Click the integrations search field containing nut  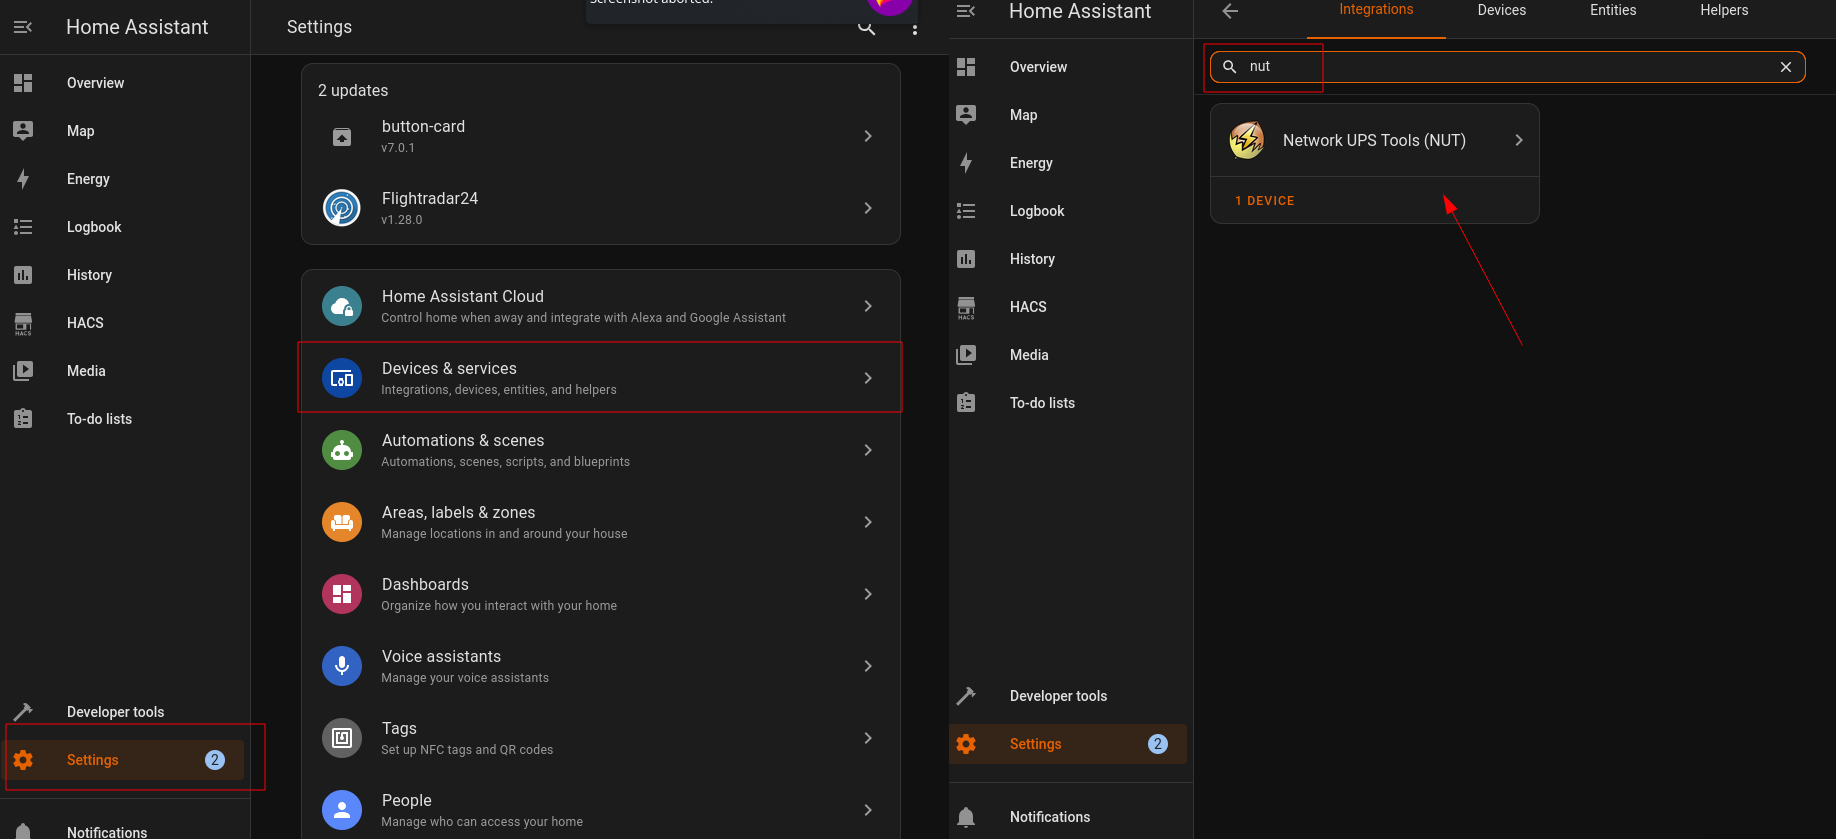(1507, 67)
